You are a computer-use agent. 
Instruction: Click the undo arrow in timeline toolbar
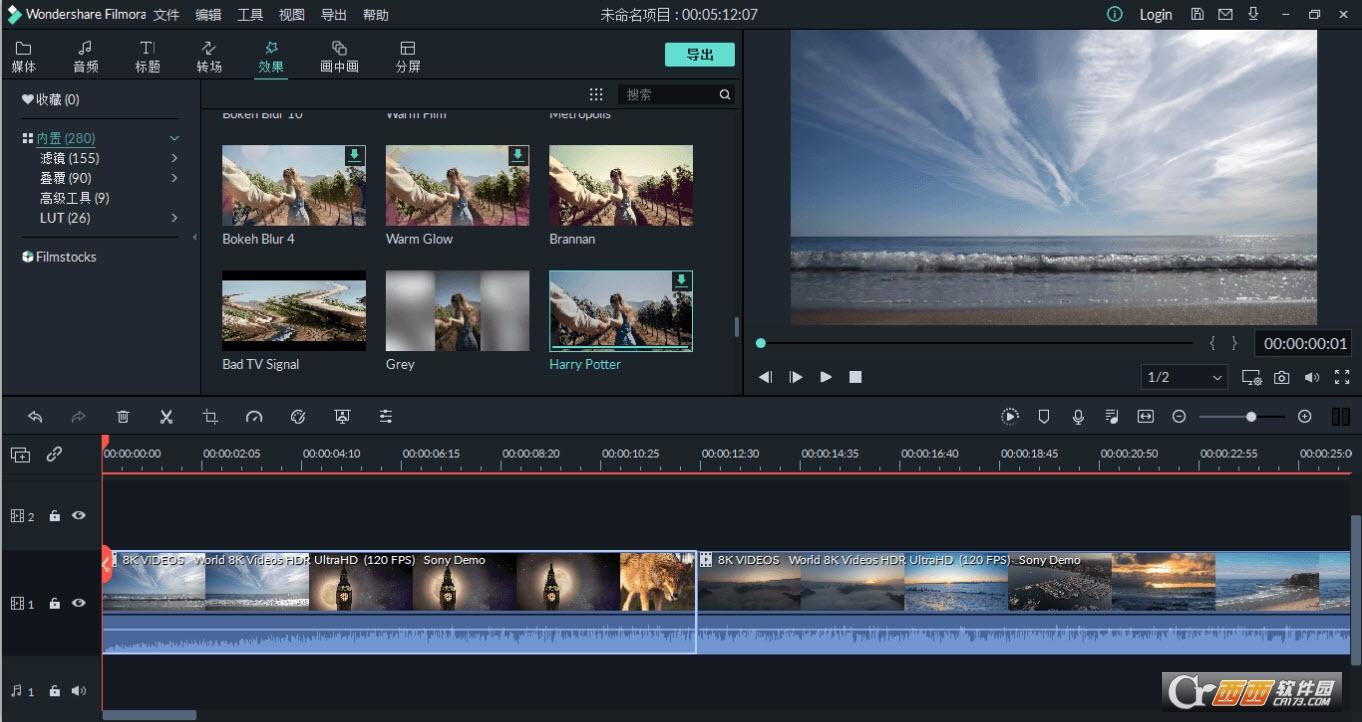pos(35,417)
